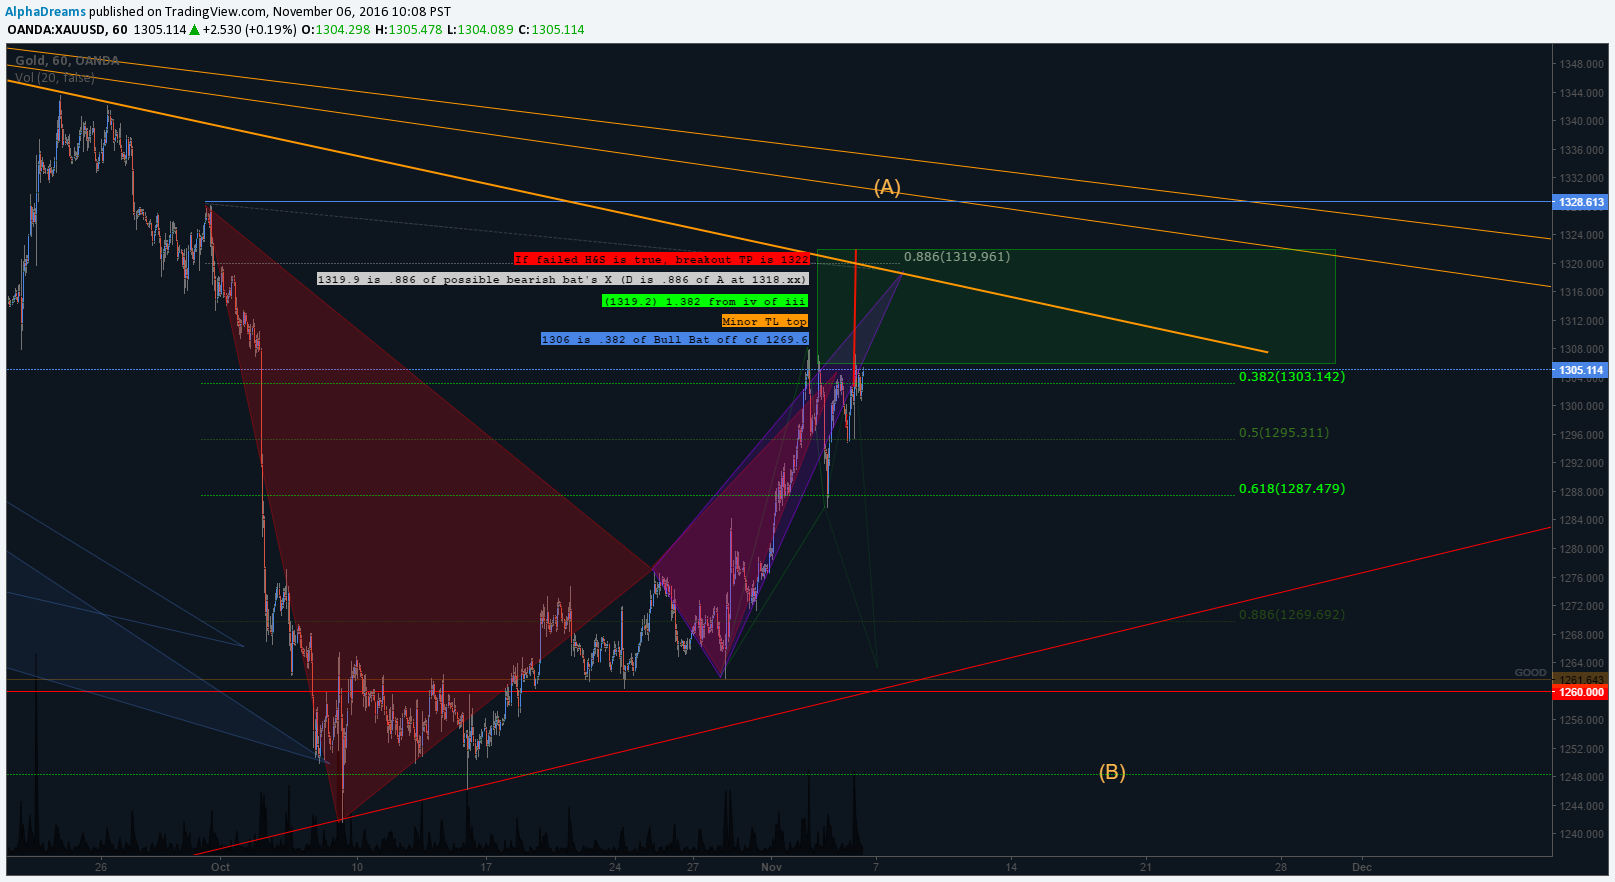Click the blue 1305.114 current price tag
1615x882 pixels.
(1580, 370)
